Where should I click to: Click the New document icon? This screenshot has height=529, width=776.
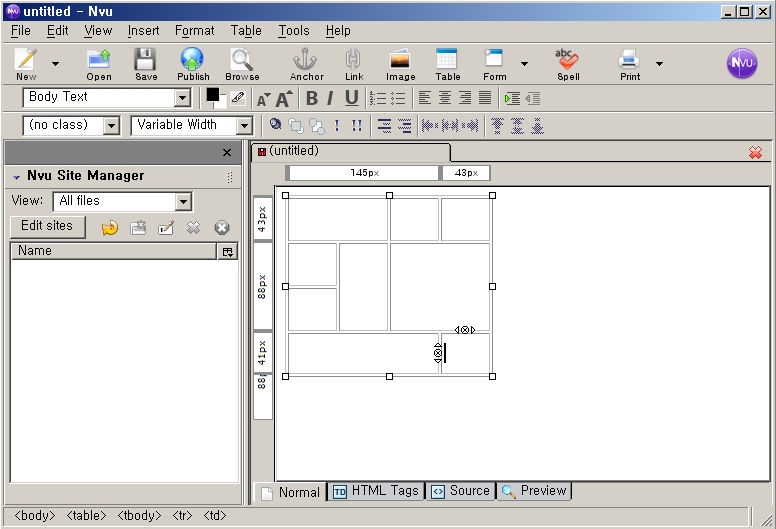pos(26,59)
